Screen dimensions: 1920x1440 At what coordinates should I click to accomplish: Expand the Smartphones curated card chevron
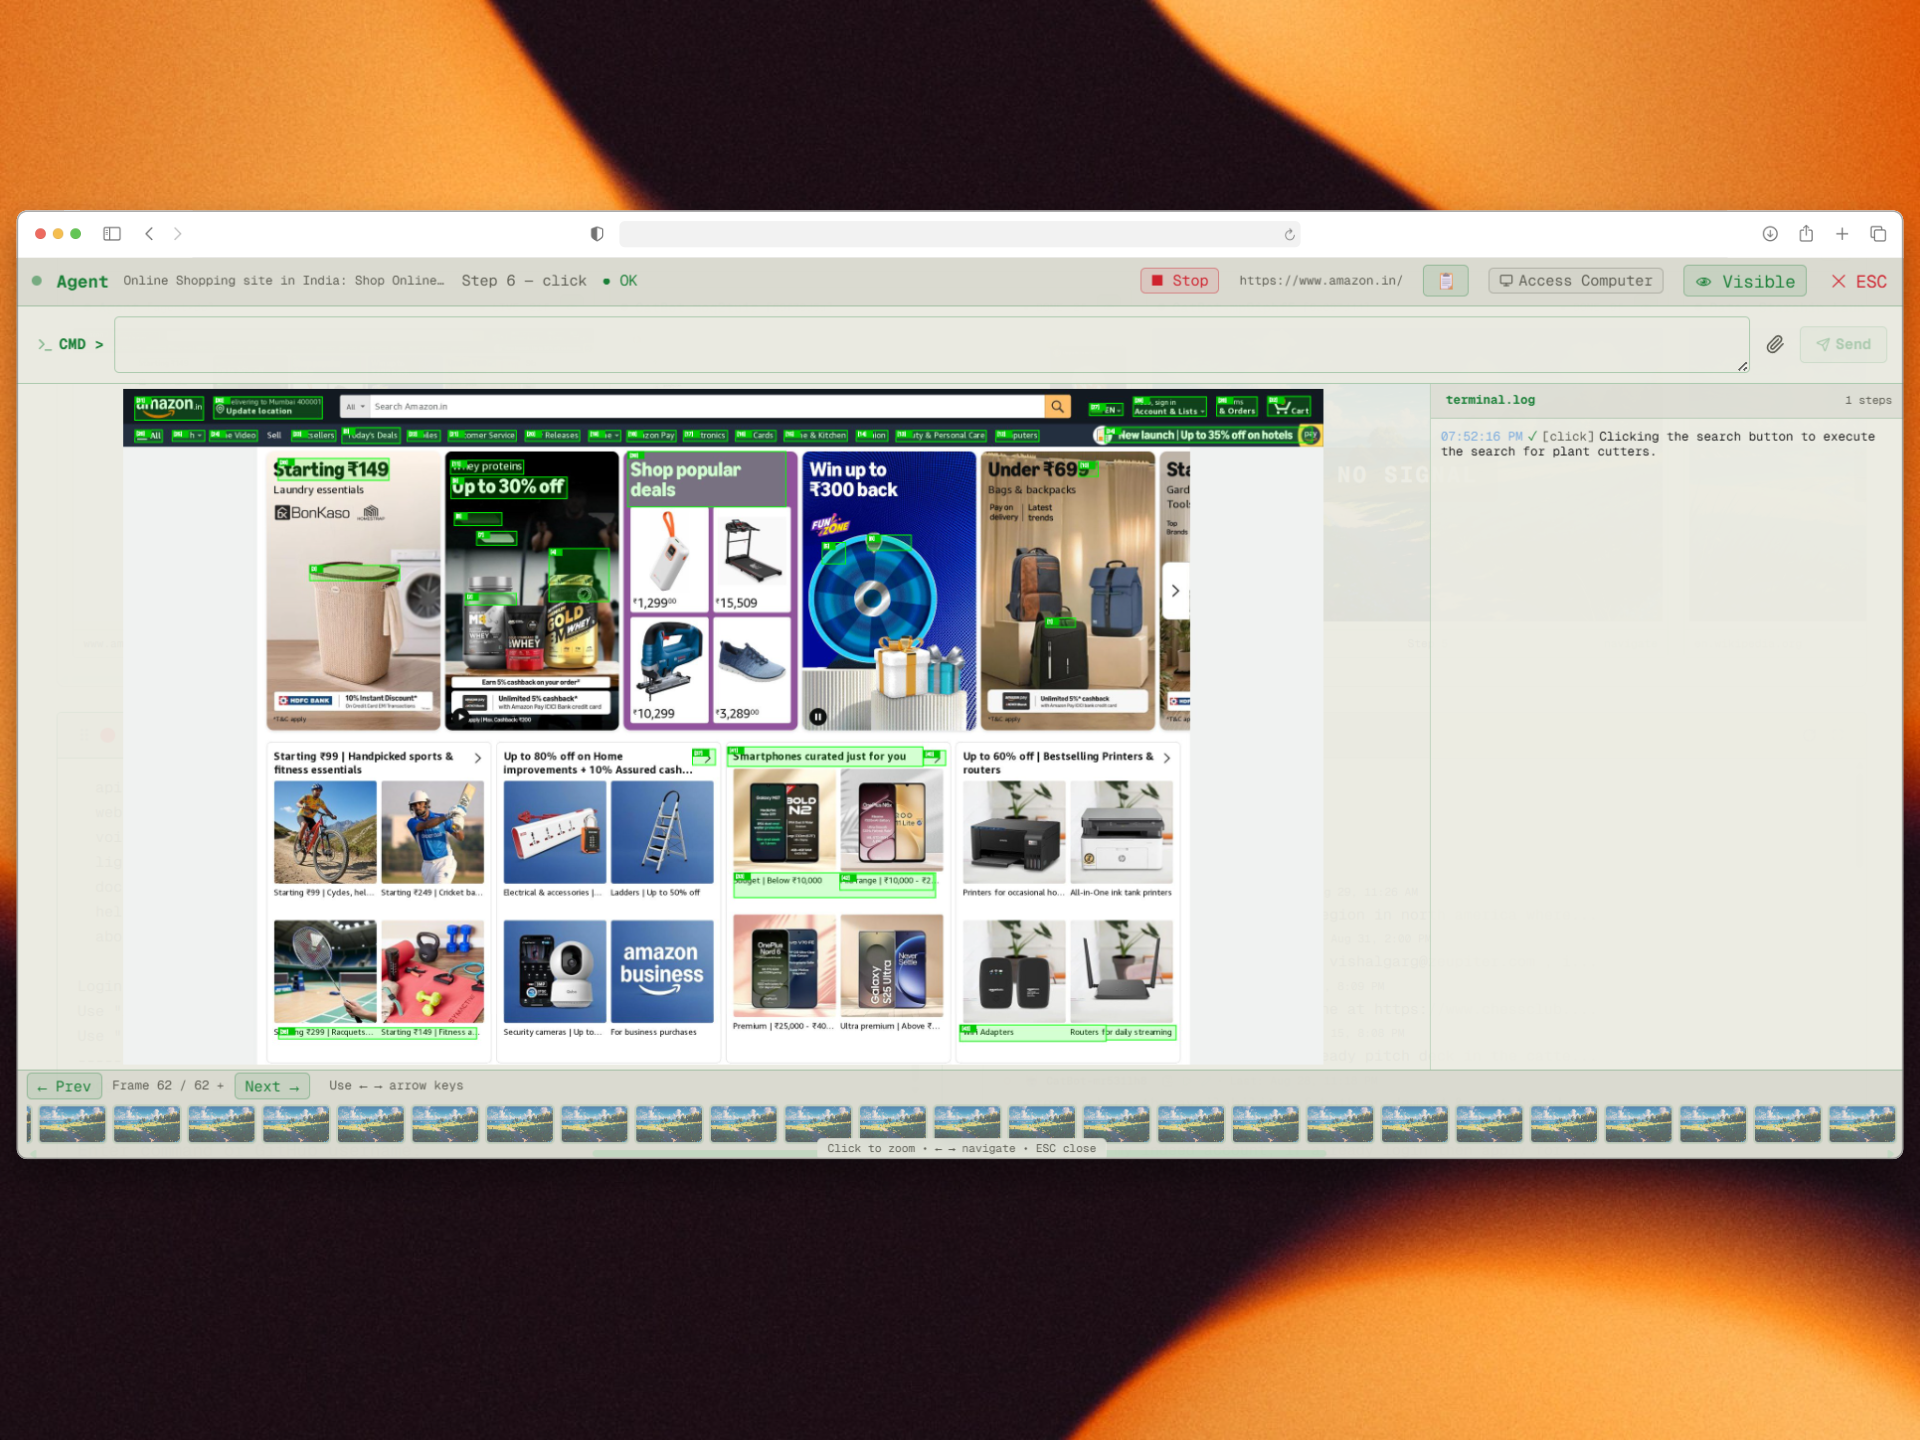pos(934,757)
